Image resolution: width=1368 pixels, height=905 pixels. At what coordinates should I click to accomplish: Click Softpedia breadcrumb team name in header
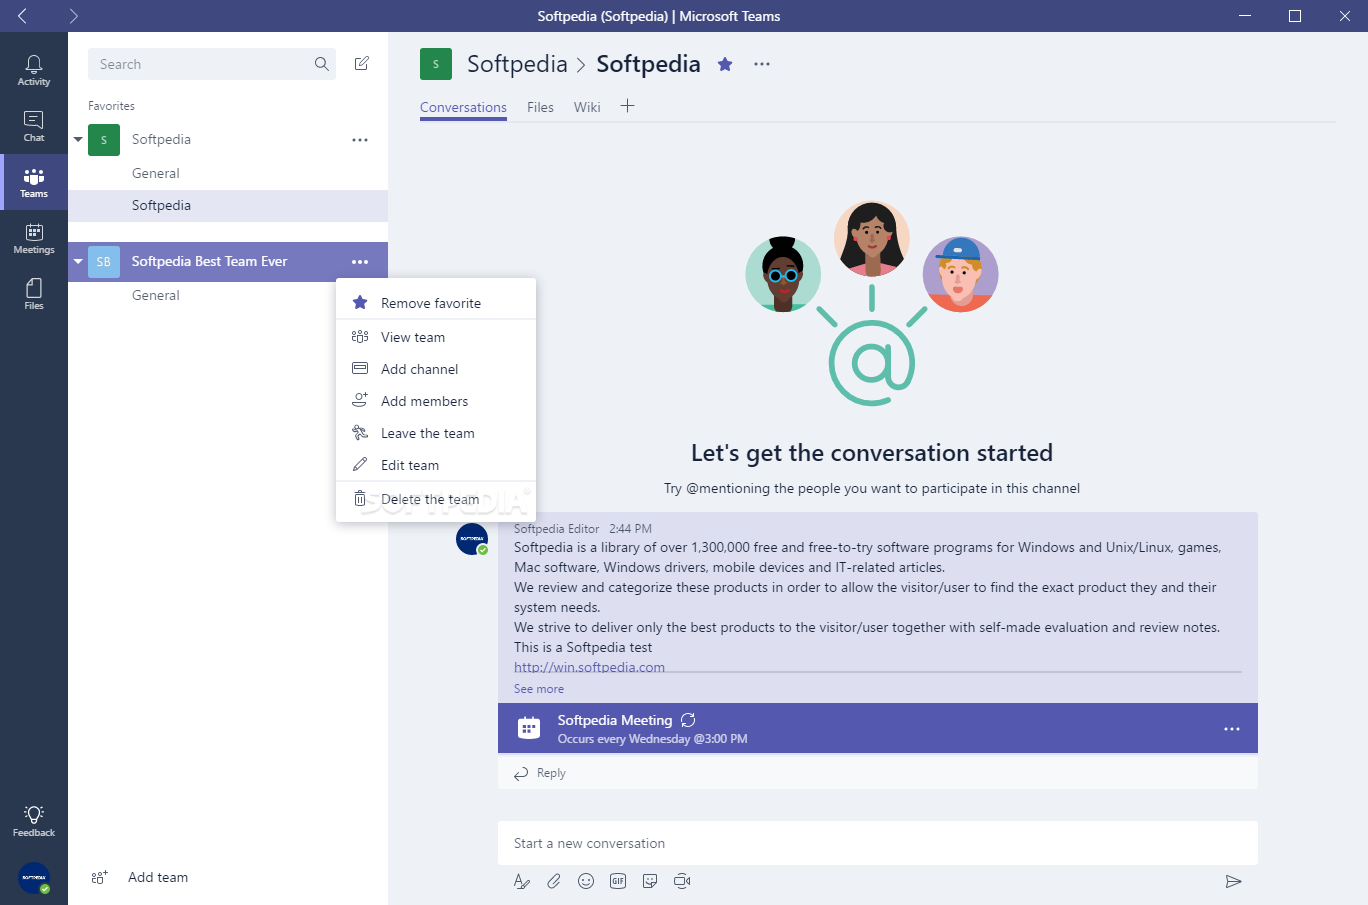click(x=517, y=64)
